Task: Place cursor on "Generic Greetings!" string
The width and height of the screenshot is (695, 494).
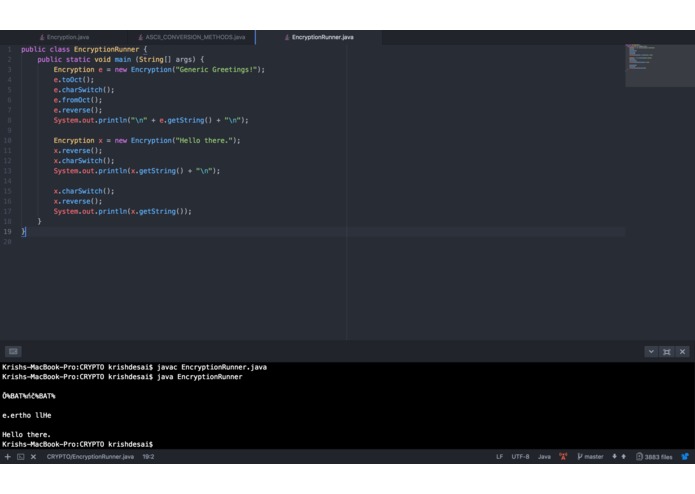Action: click(x=216, y=70)
